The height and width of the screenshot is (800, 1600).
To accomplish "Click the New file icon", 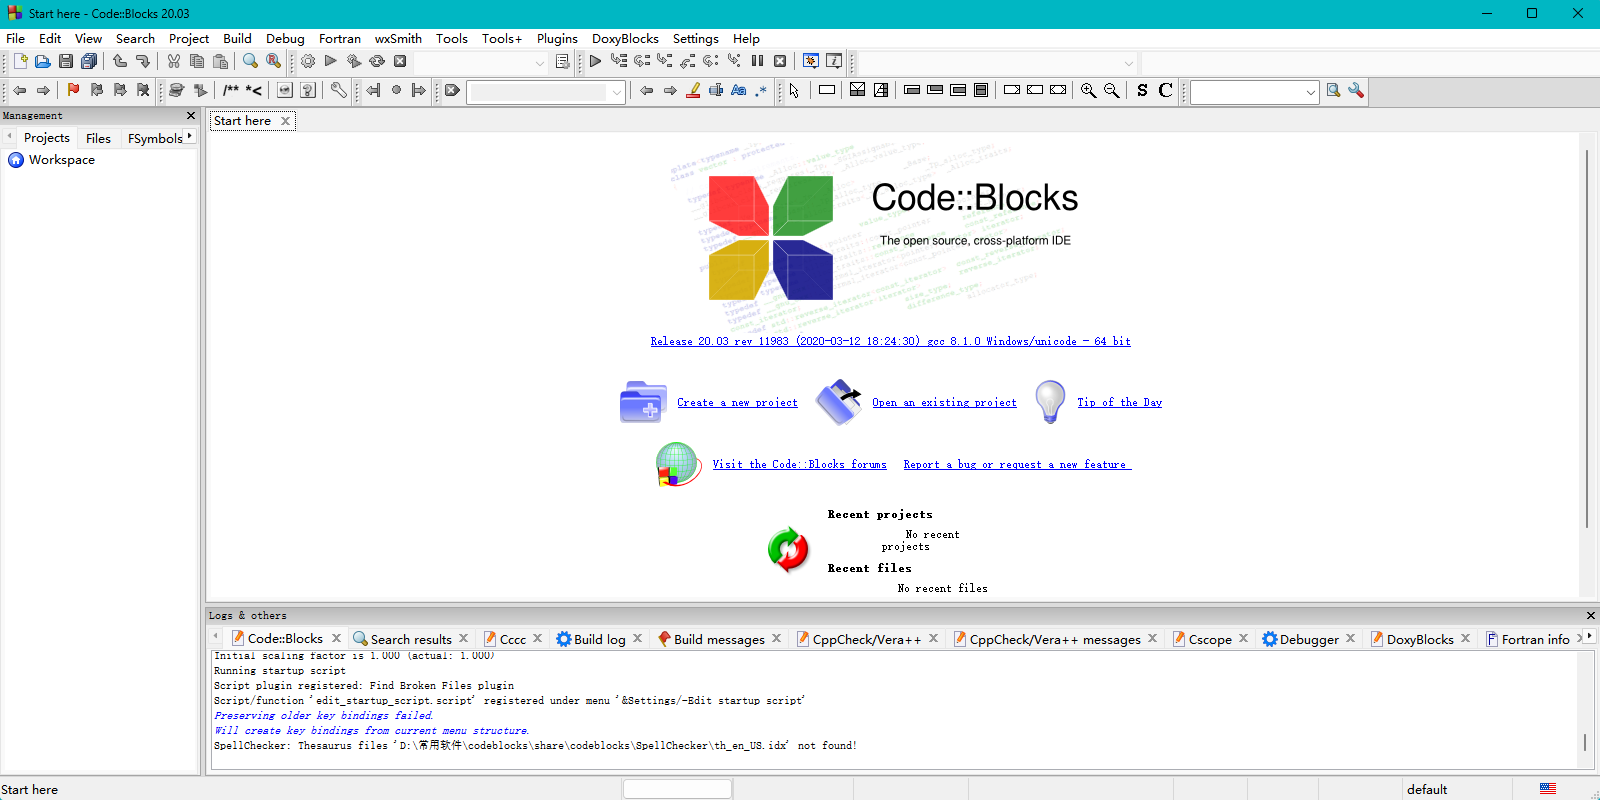I will [20, 62].
